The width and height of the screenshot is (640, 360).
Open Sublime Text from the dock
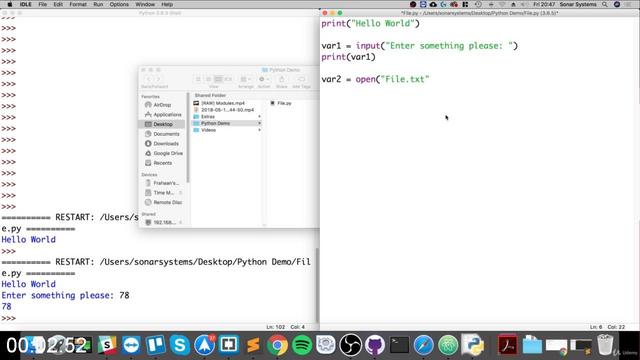click(x=253, y=345)
